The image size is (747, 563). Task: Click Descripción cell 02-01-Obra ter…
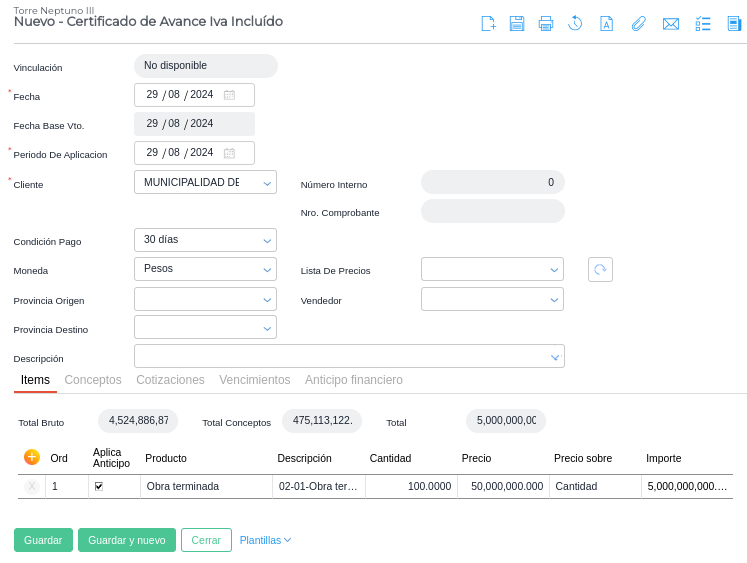(x=319, y=486)
